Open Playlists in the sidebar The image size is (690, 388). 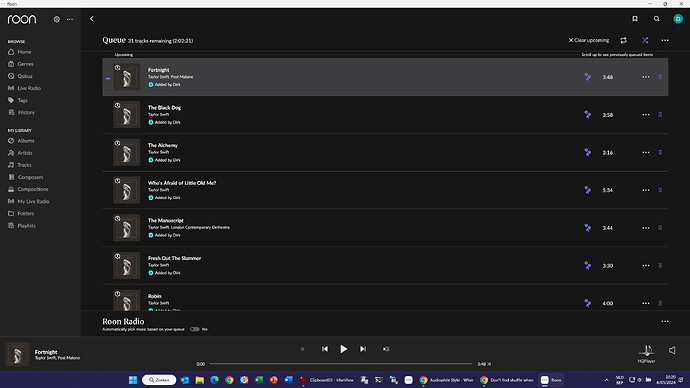point(22,225)
